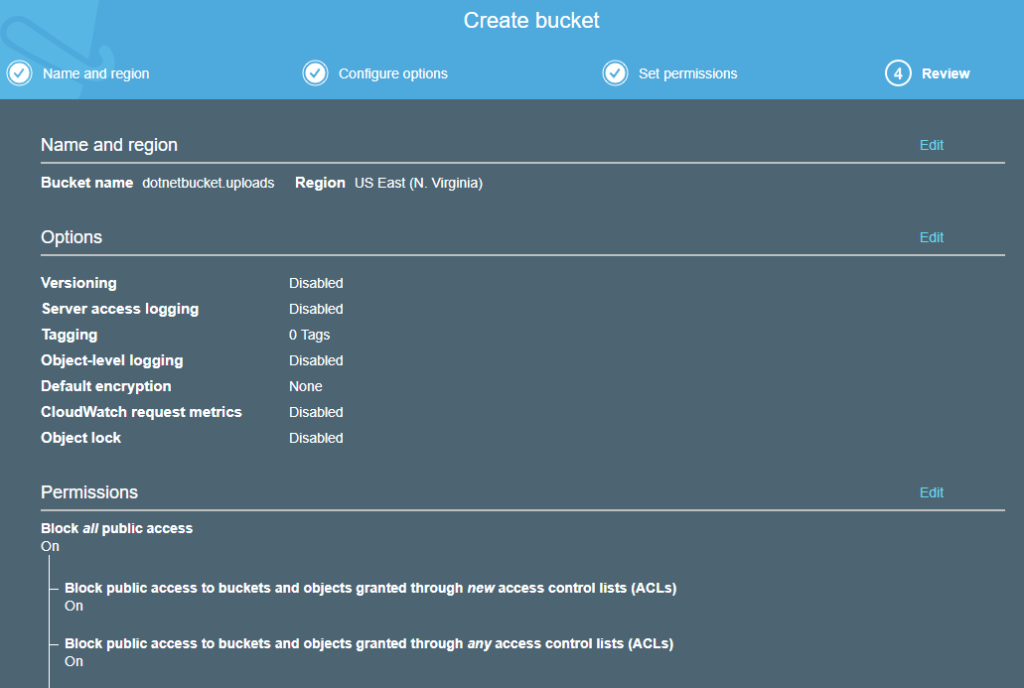This screenshot has width=1024, height=688.
Task: Click the Name and region section heading
Action: click(x=109, y=145)
